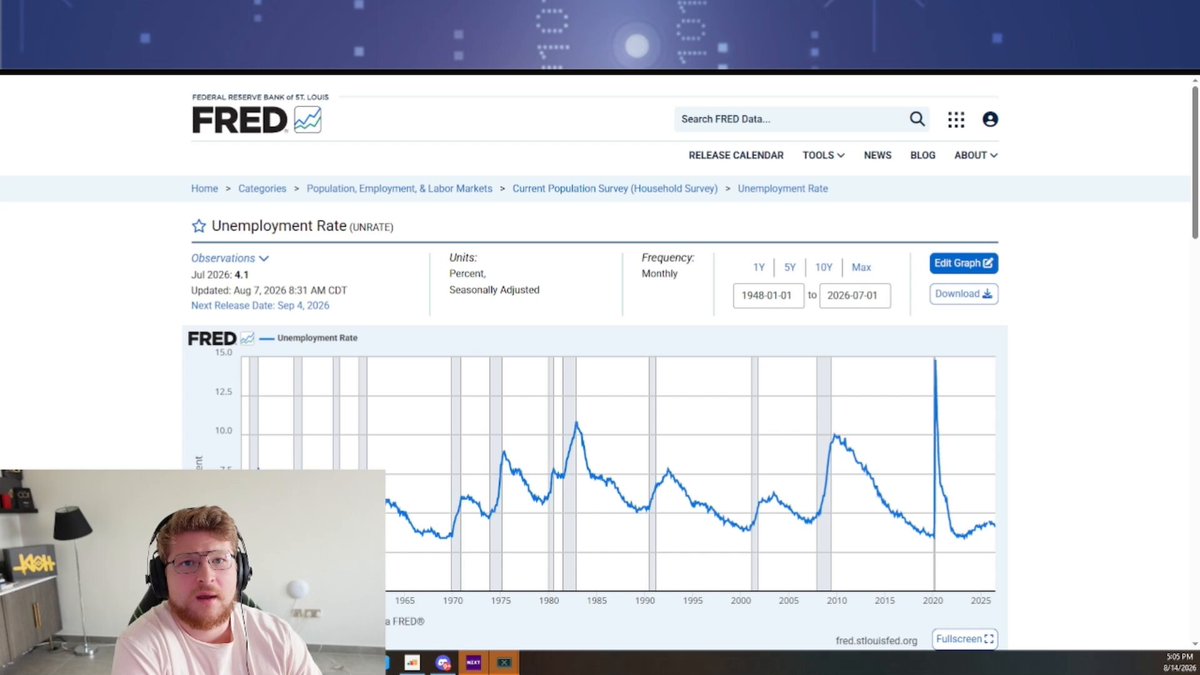Favorite the series with the star icon
Image resolution: width=1200 pixels, height=675 pixels.
199,226
